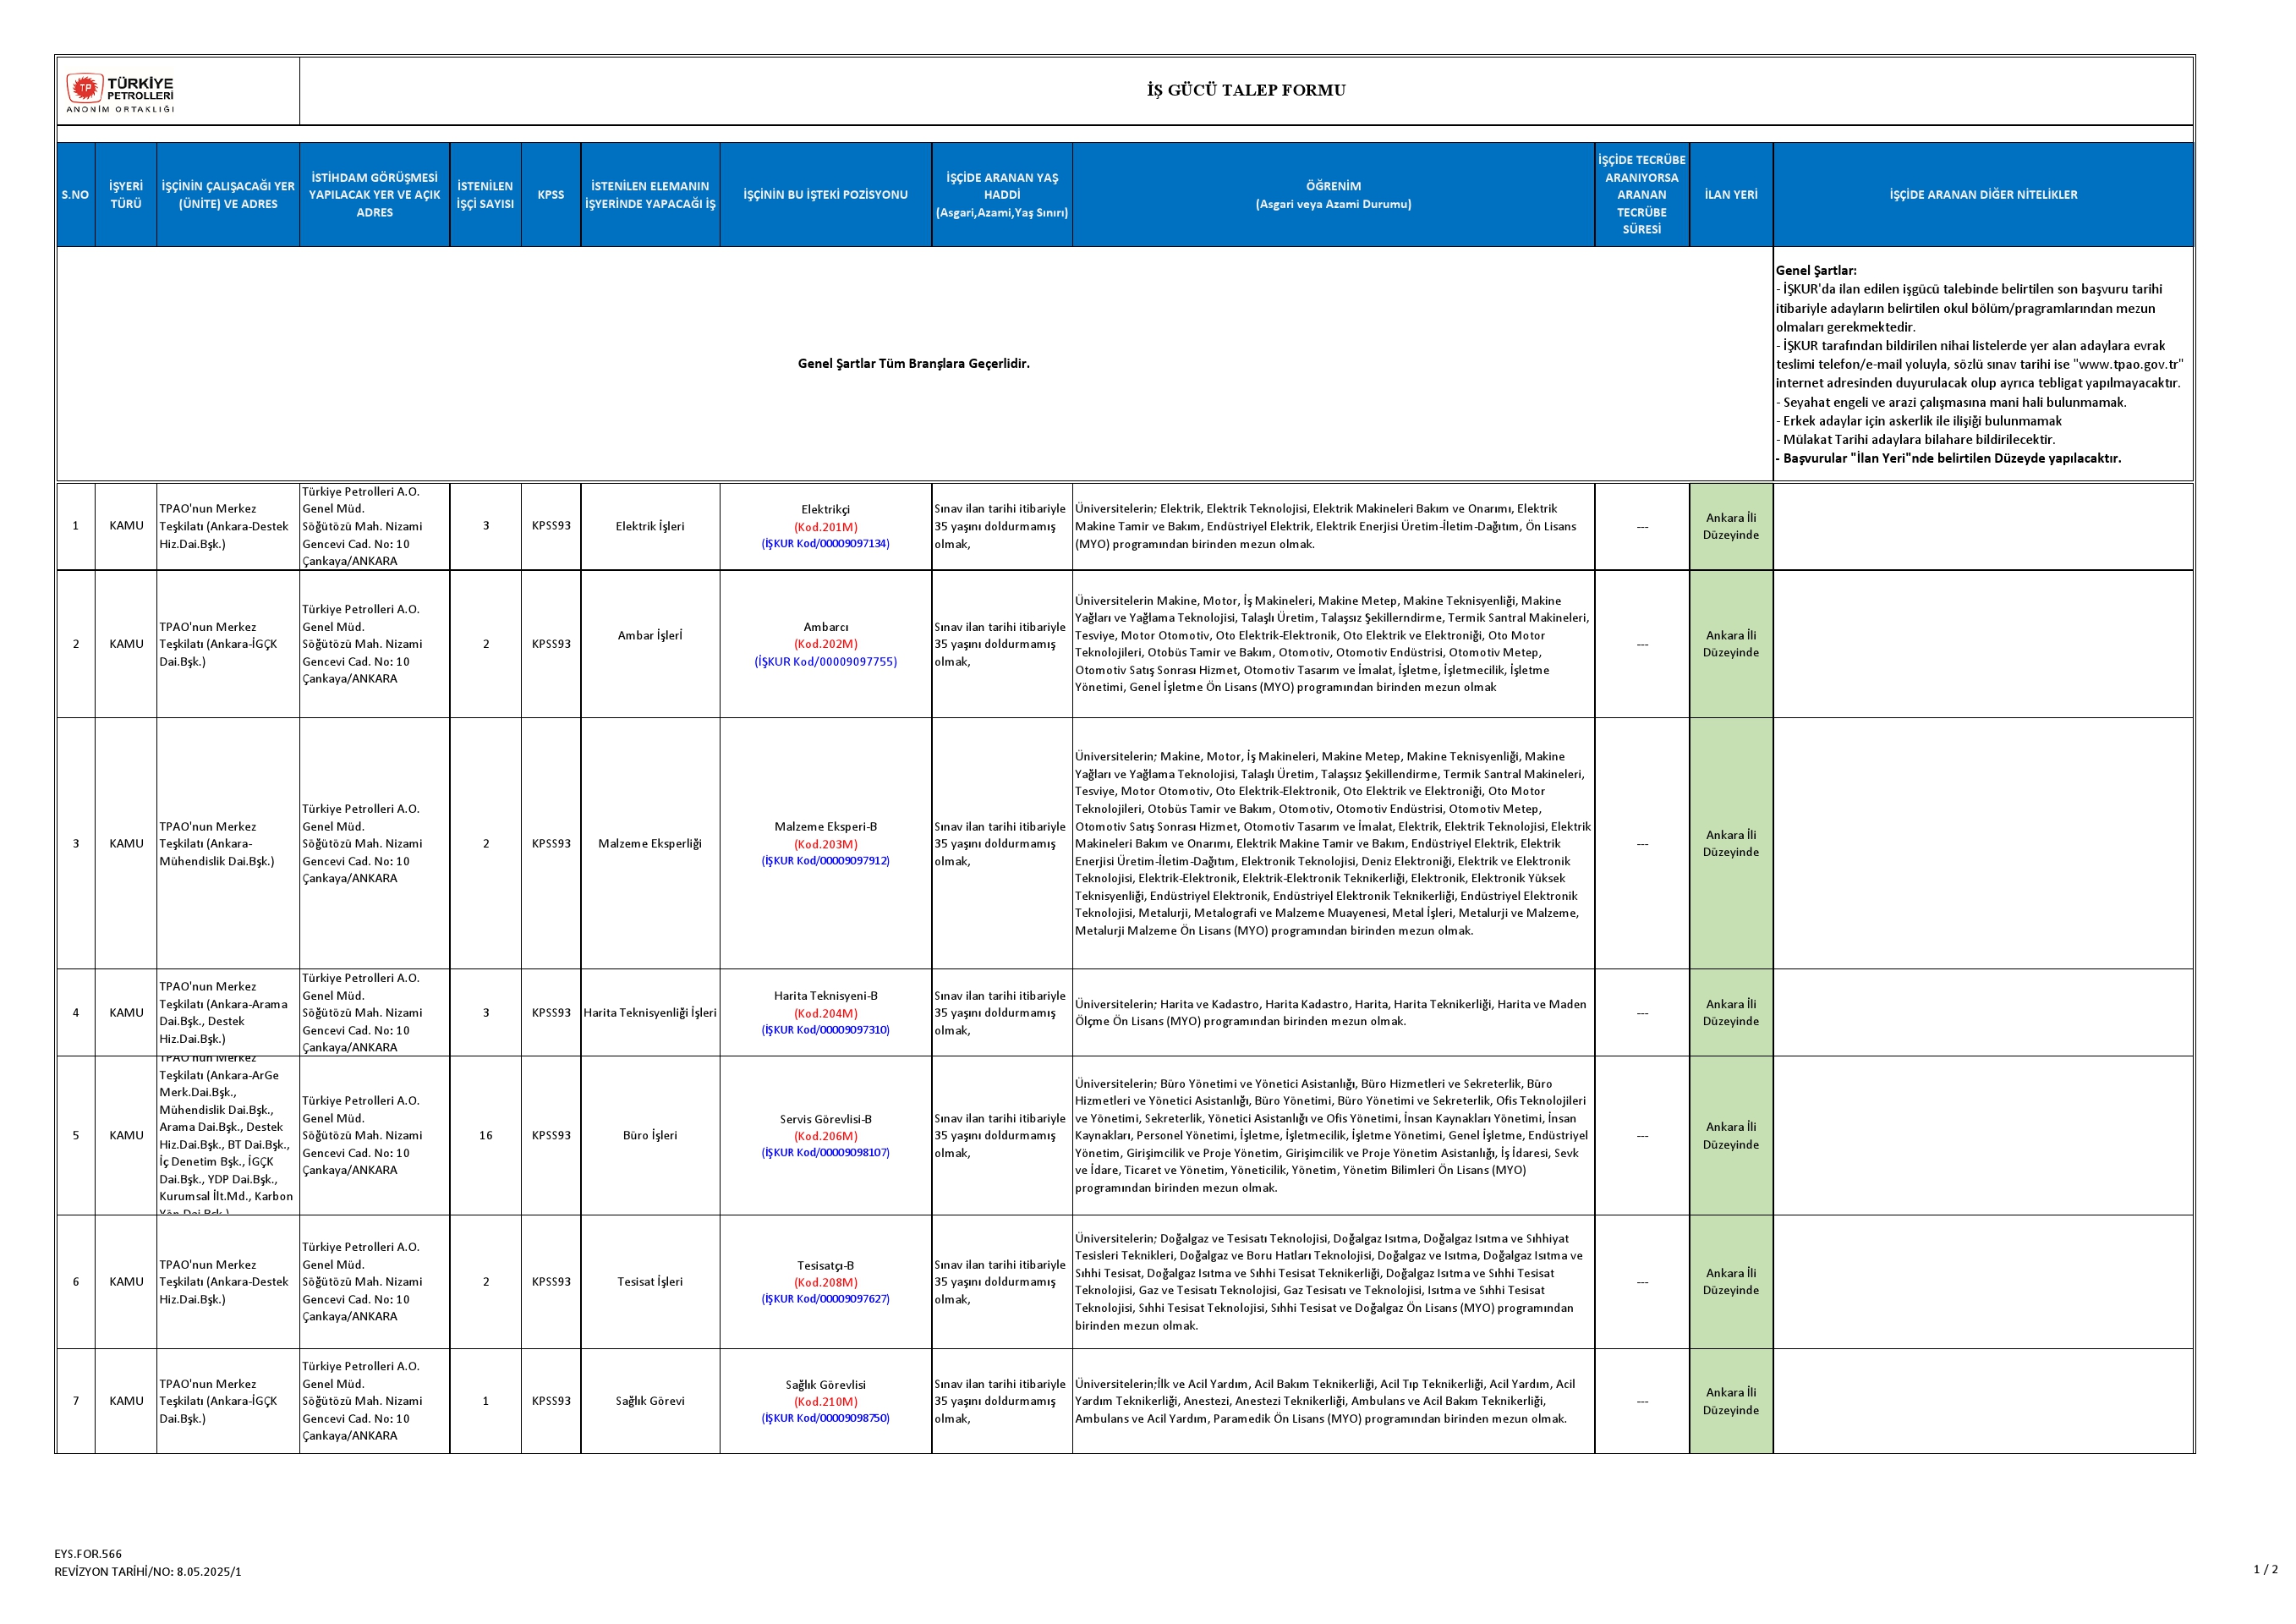Image resolution: width=2296 pixels, height=1624 pixels.
Task: Open İŞKUR Kod/00009098107 Servis Görevlisi-B link
Action: click(825, 1153)
